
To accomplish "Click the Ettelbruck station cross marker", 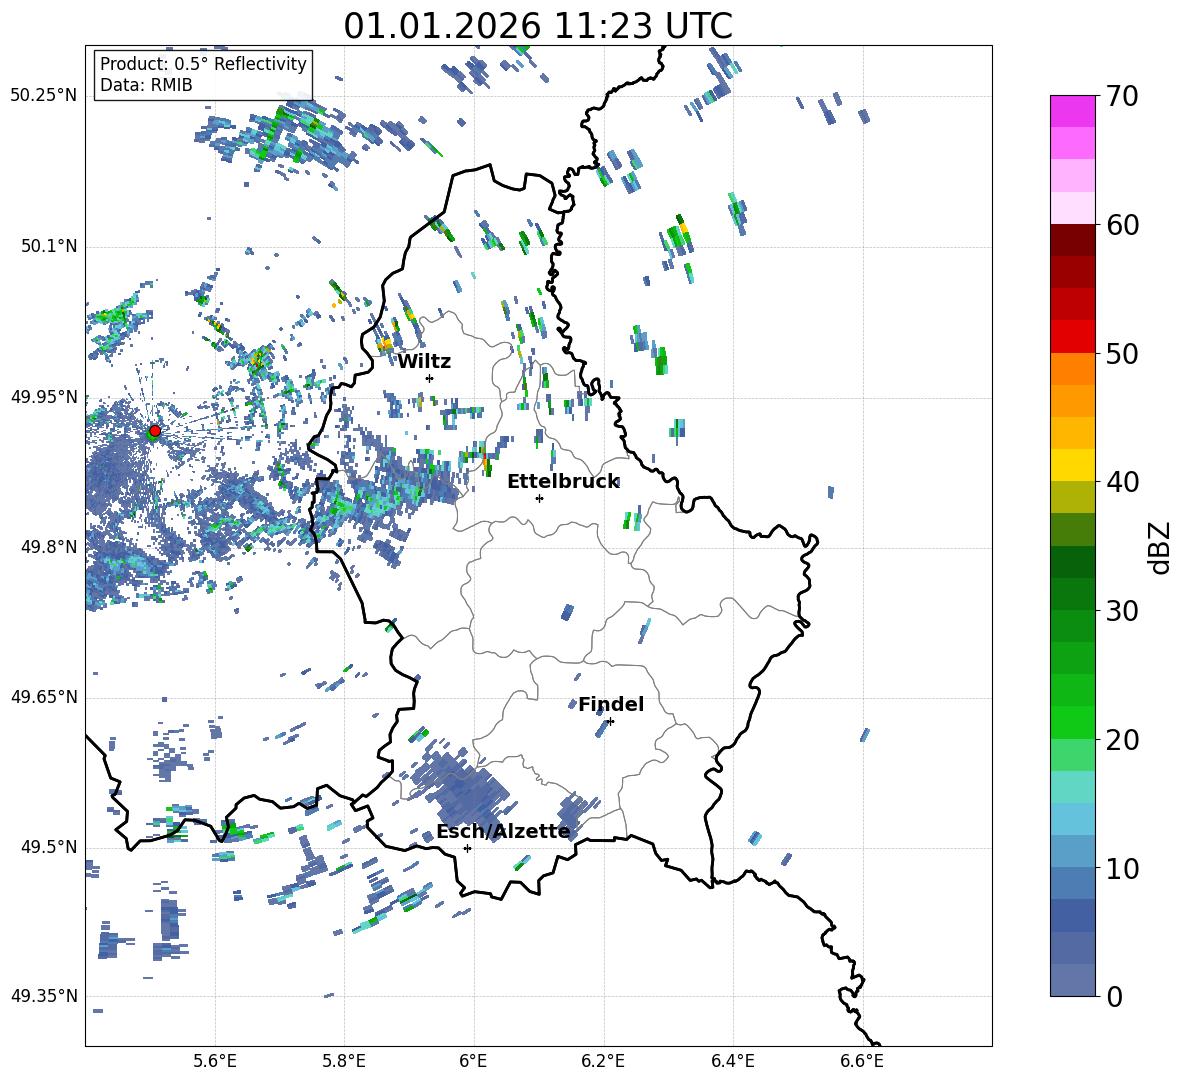I will [539, 498].
